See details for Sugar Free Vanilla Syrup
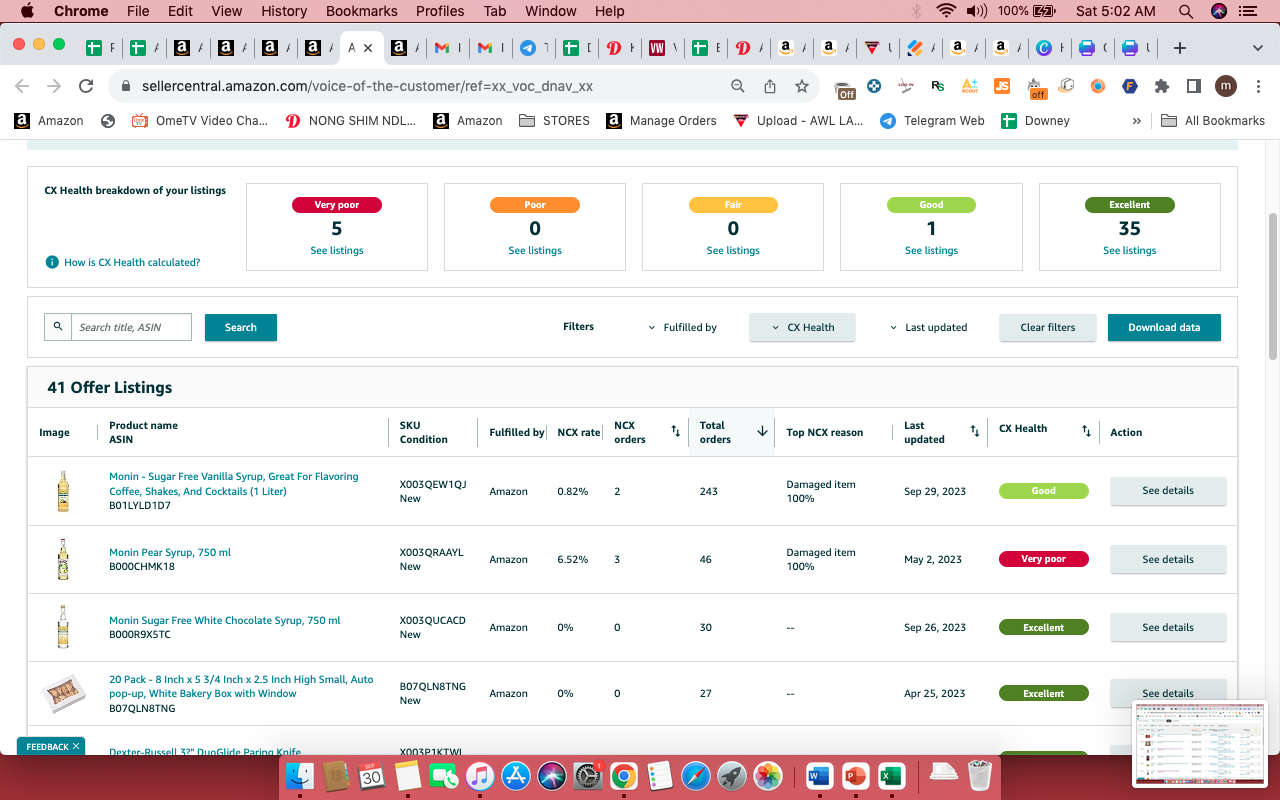 1168,491
